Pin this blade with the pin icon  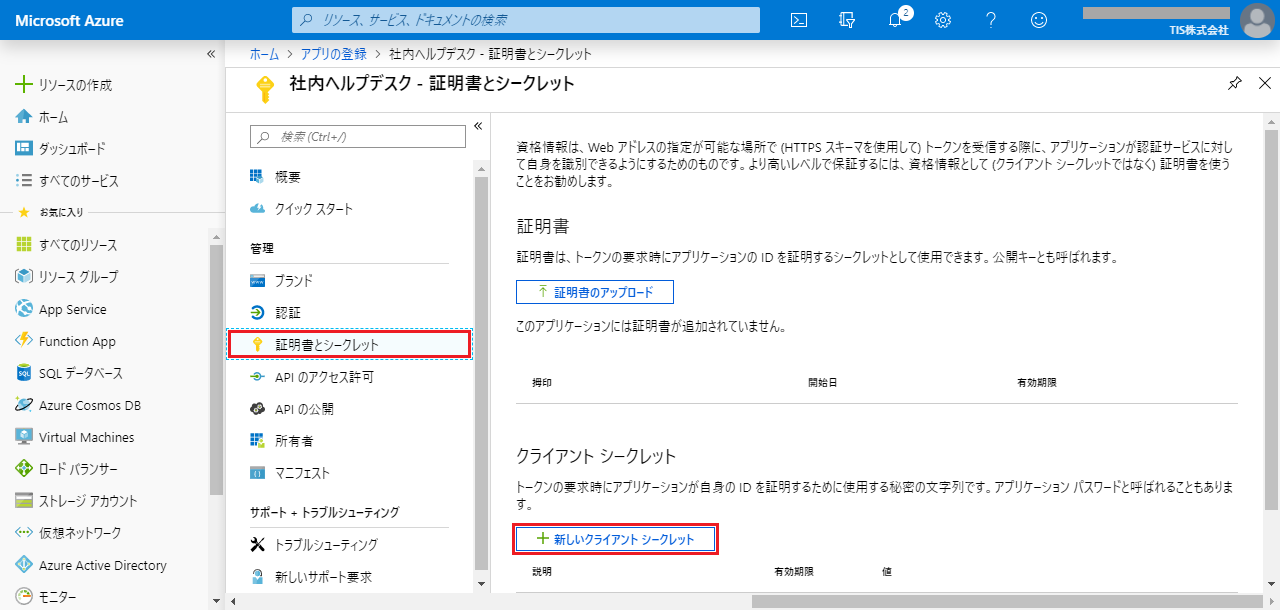[1235, 84]
